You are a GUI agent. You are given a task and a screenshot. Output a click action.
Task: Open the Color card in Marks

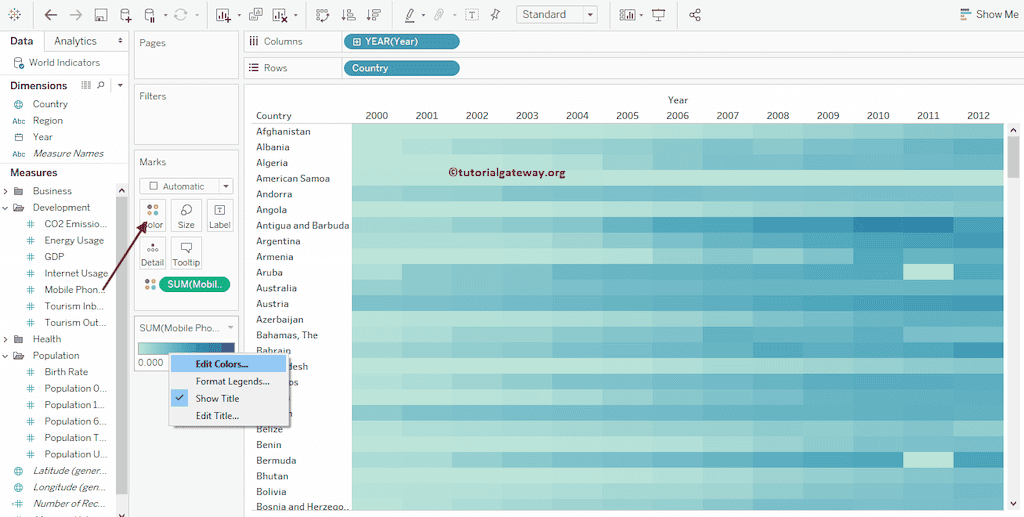(152, 216)
